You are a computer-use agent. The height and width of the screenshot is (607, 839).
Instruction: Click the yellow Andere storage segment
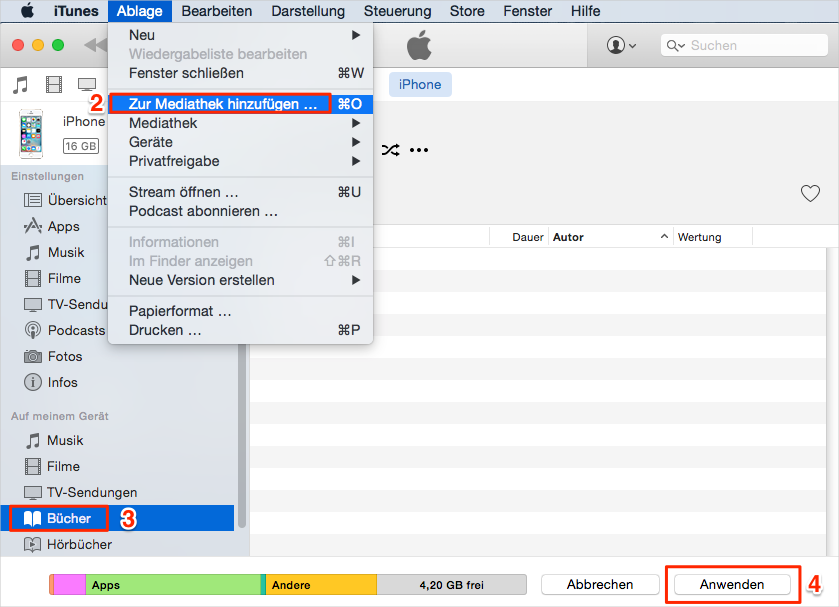click(321, 585)
